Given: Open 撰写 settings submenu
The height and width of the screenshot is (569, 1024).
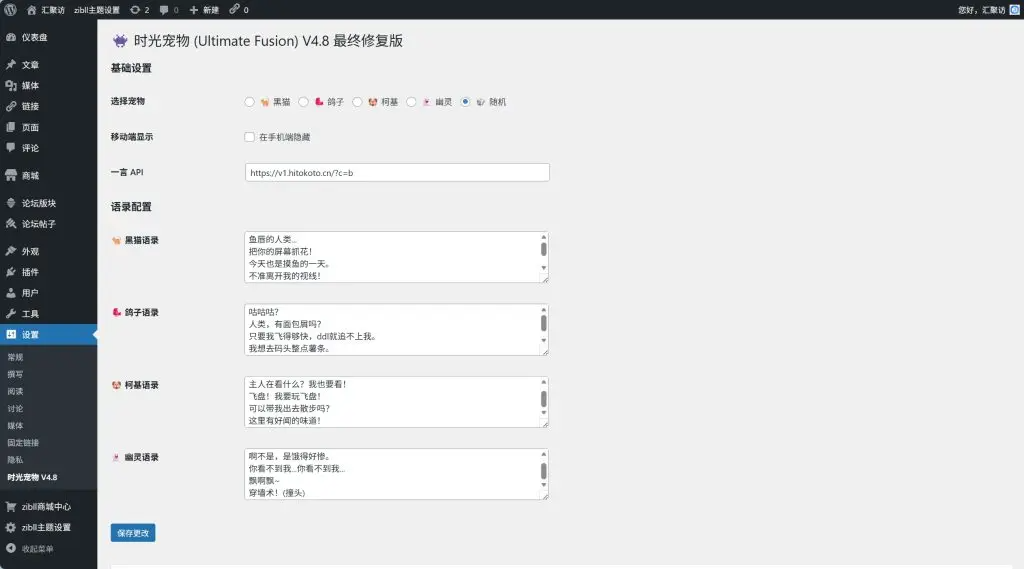Looking at the screenshot, I should click(x=15, y=374).
